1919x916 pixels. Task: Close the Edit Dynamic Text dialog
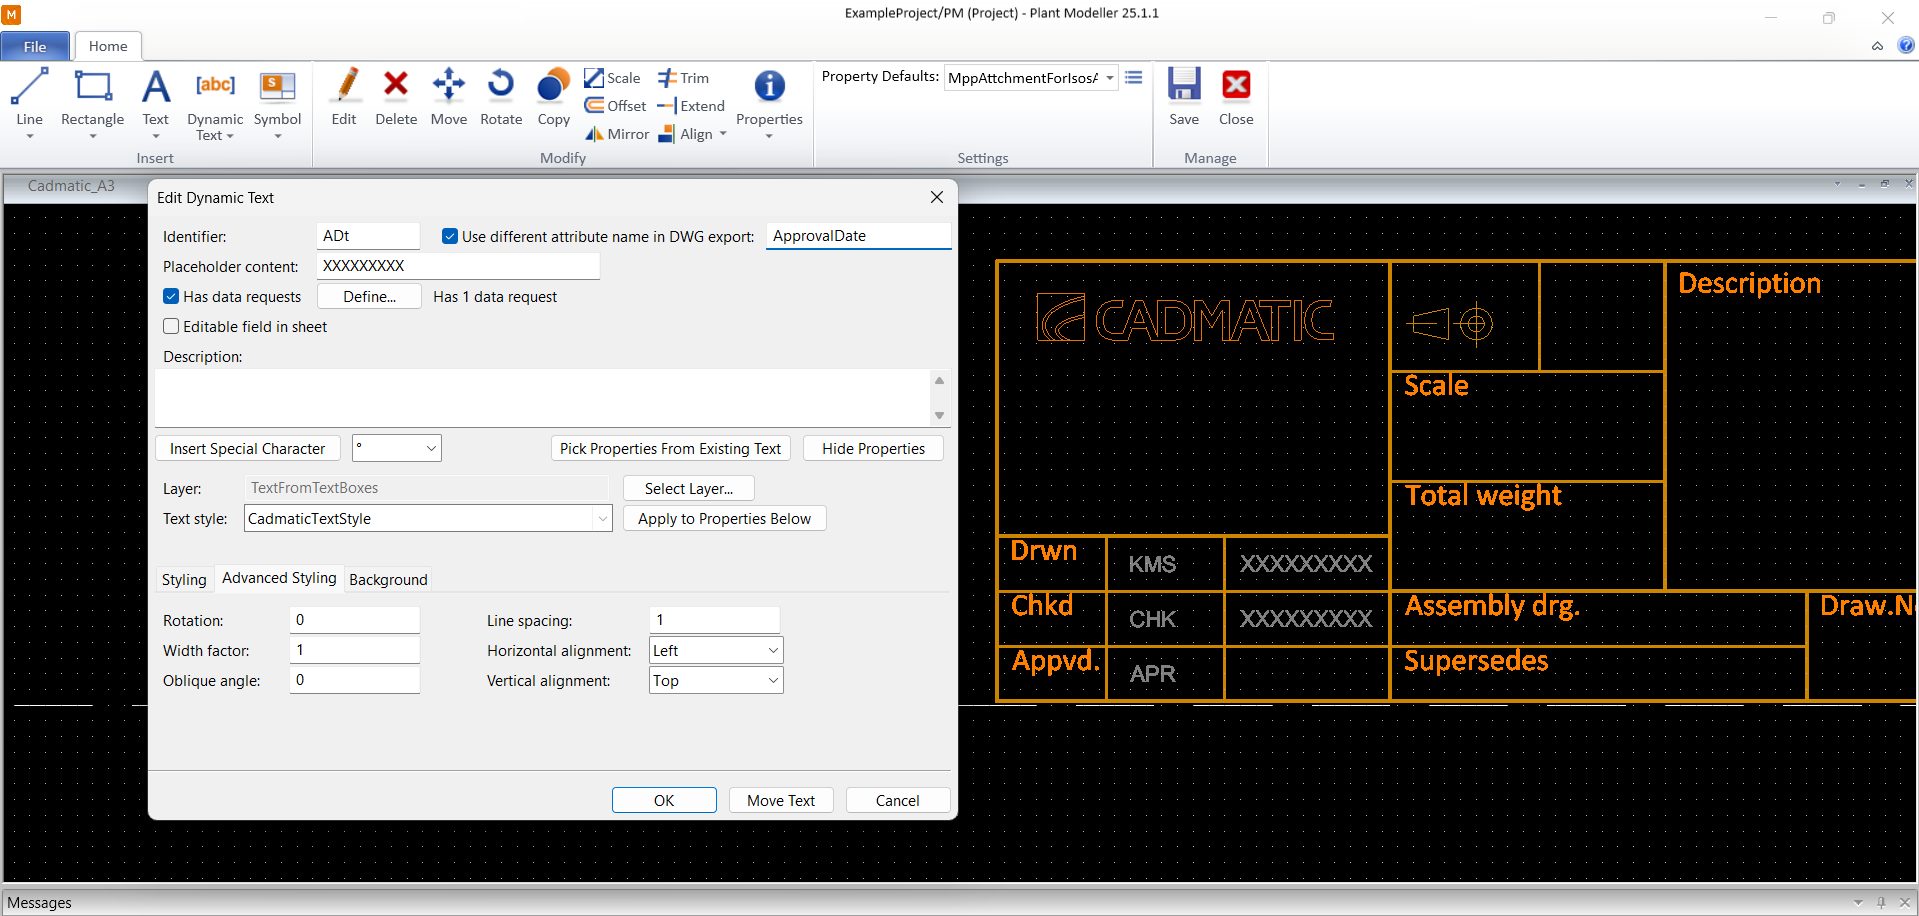coord(937,197)
